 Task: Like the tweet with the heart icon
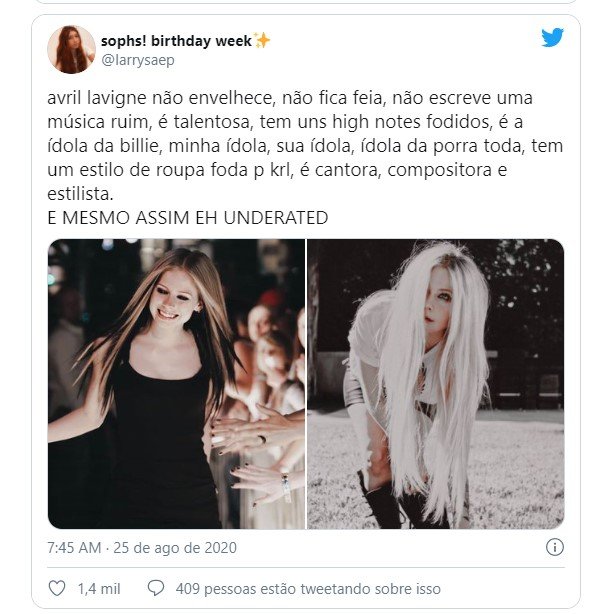tap(57, 588)
